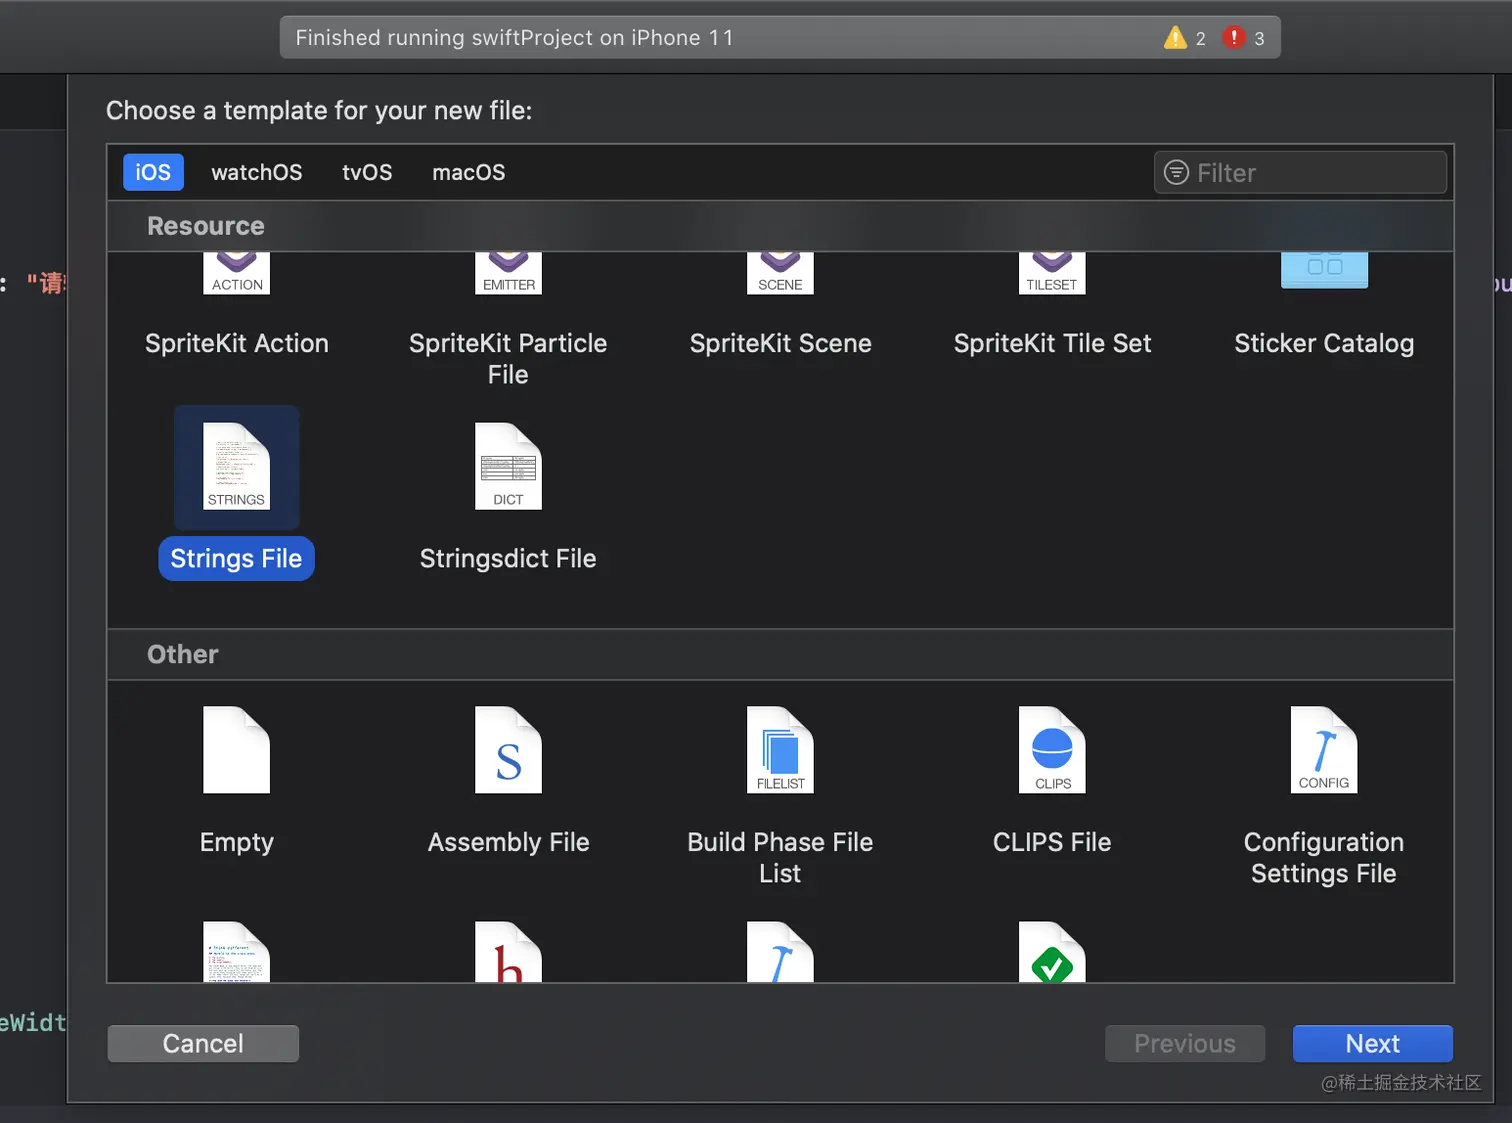This screenshot has width=1512, height=1123.
Task: Select the Stringsdict DICT file icon
Action: pos(508,467)
